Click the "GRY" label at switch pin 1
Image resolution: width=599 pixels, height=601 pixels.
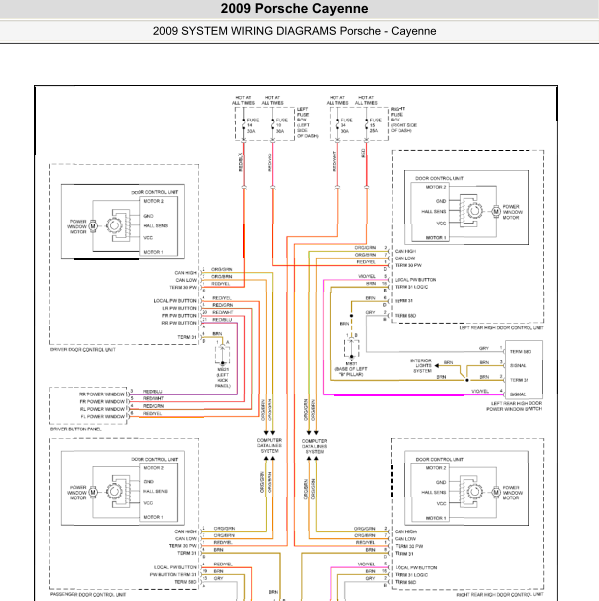click(484, 348)
